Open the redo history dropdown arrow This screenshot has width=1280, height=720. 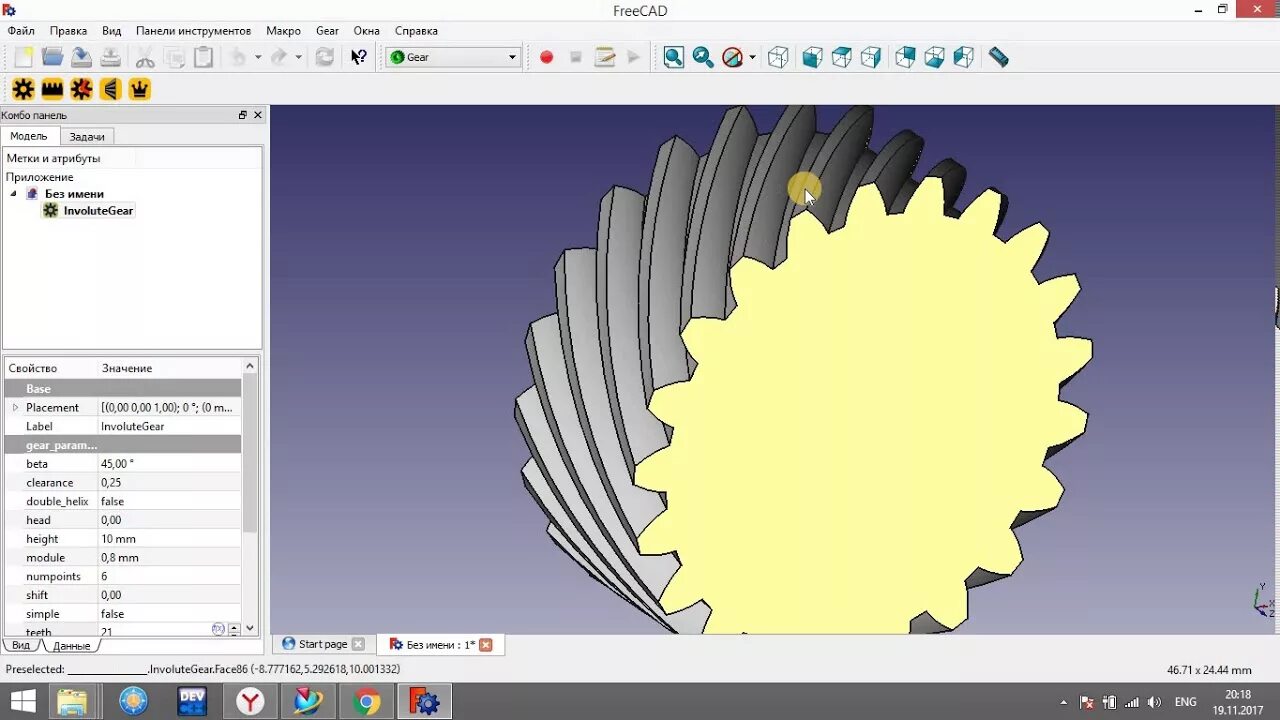point(299,57)
